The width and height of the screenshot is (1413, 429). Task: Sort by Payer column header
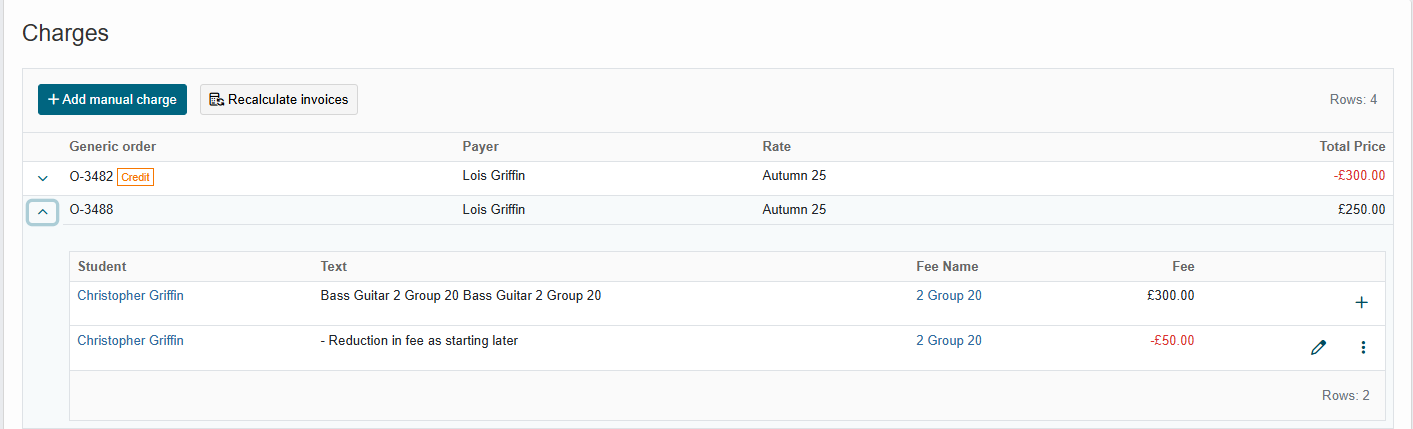click(480, 147)
